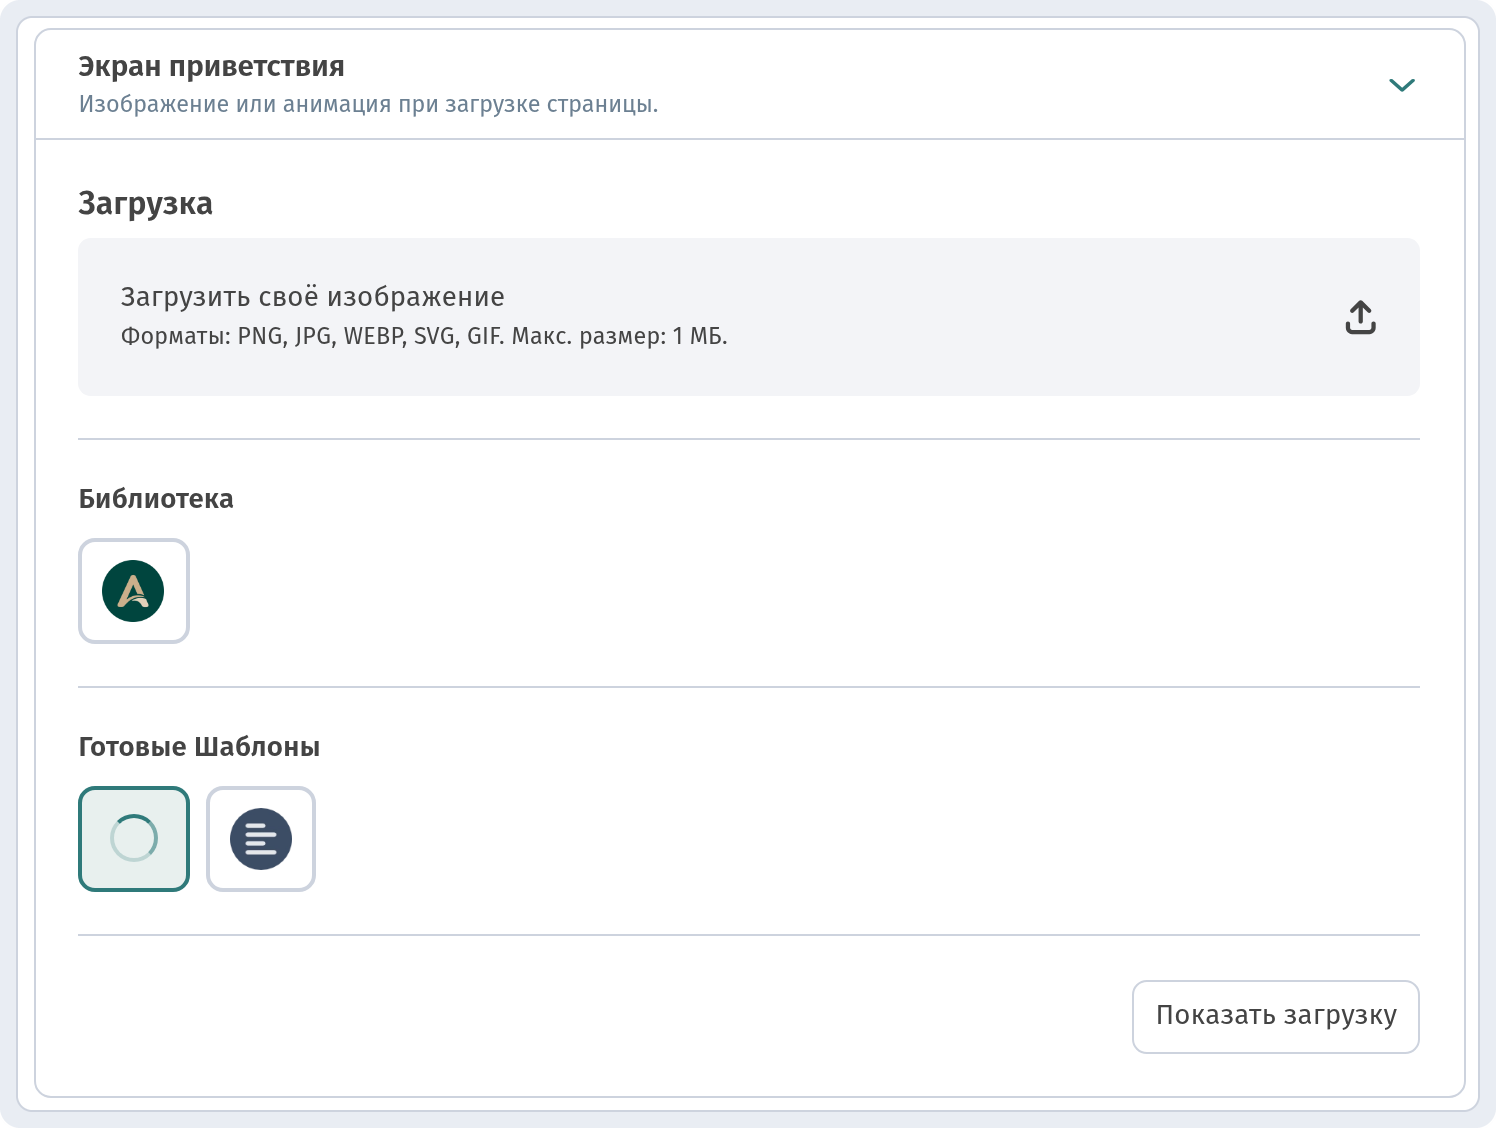Click the Загрузить своё изображение text
The image size is (1496, 1128).
click(313, 297)
